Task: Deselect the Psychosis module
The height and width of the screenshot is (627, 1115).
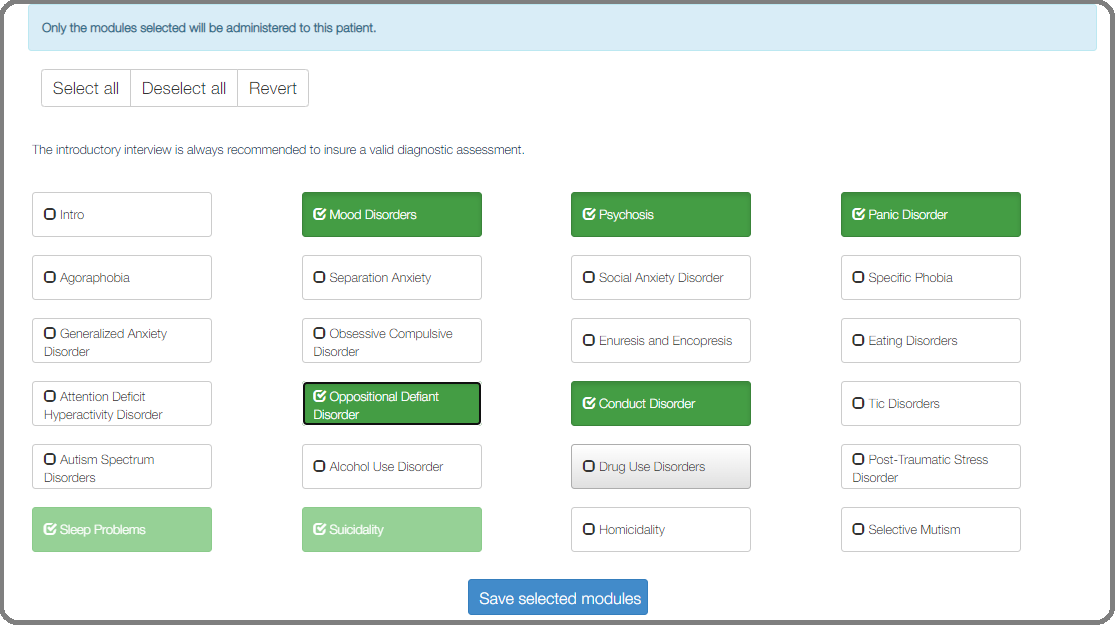Action: click(661, 214)
